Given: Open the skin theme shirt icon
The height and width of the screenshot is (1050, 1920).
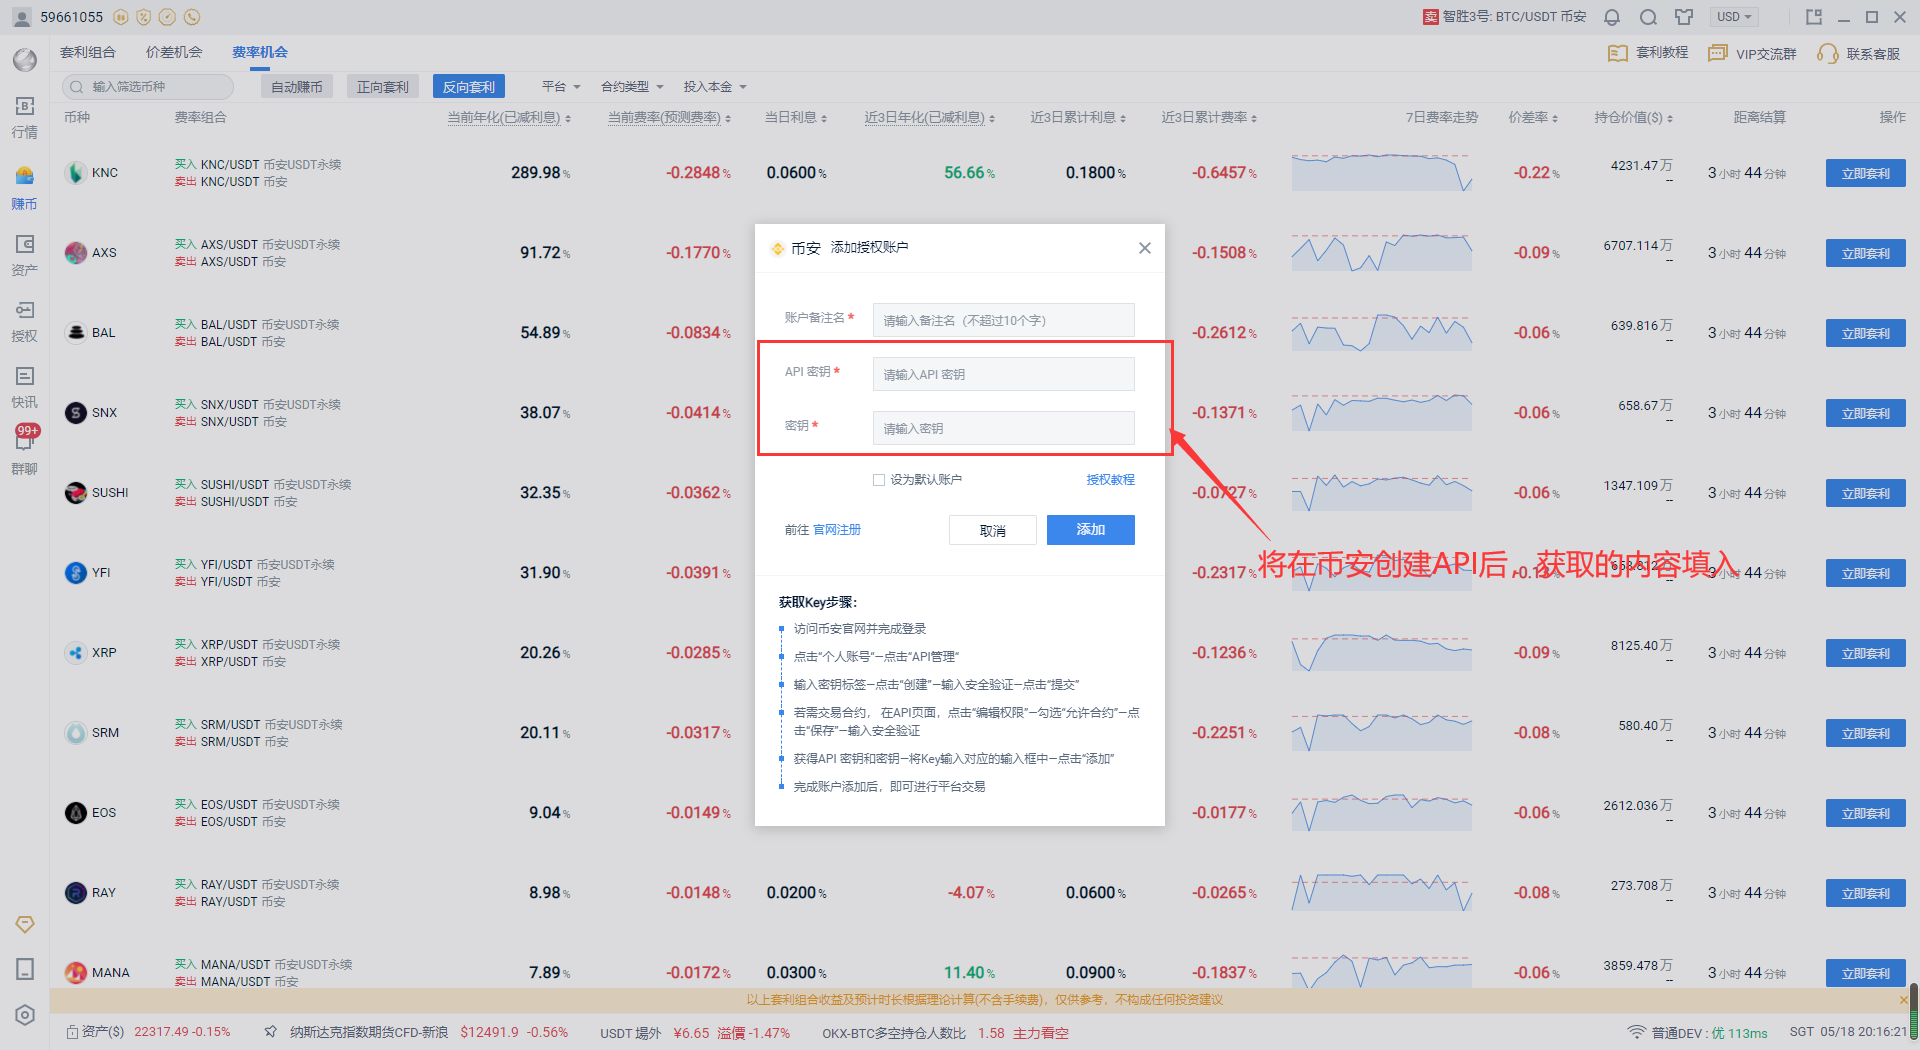Looking at the screenshot, I should 1685,17.
